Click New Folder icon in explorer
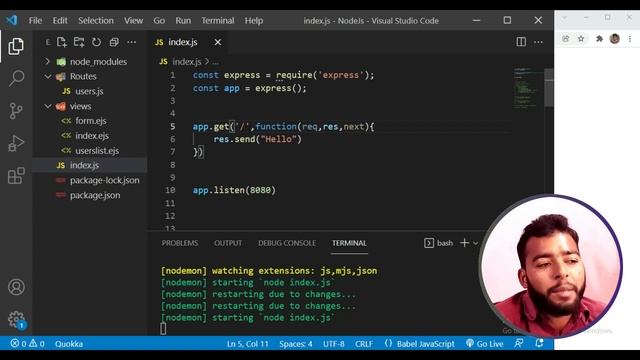 79,42
